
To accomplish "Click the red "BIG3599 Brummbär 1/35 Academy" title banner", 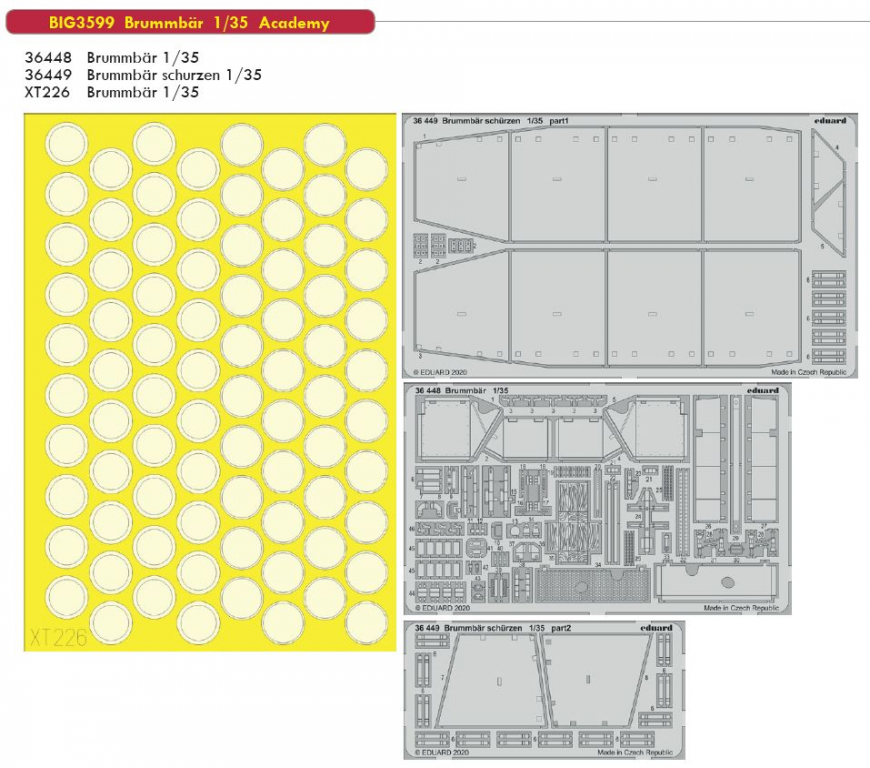I will tap(190, 22).
